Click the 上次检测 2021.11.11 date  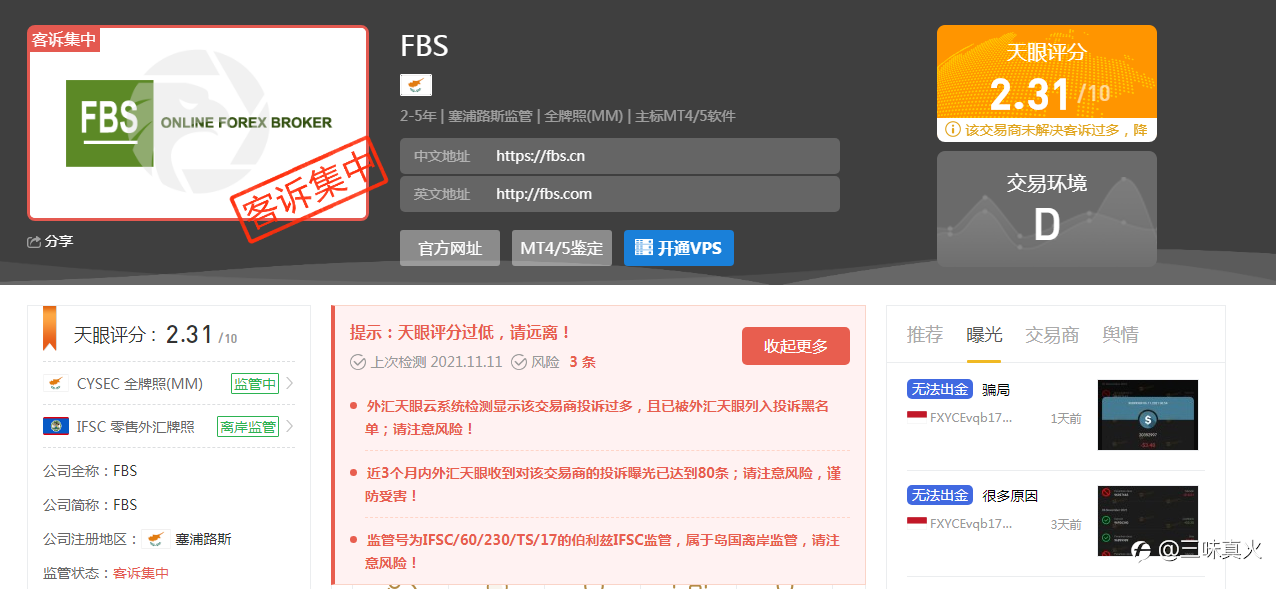click(437, 362)
